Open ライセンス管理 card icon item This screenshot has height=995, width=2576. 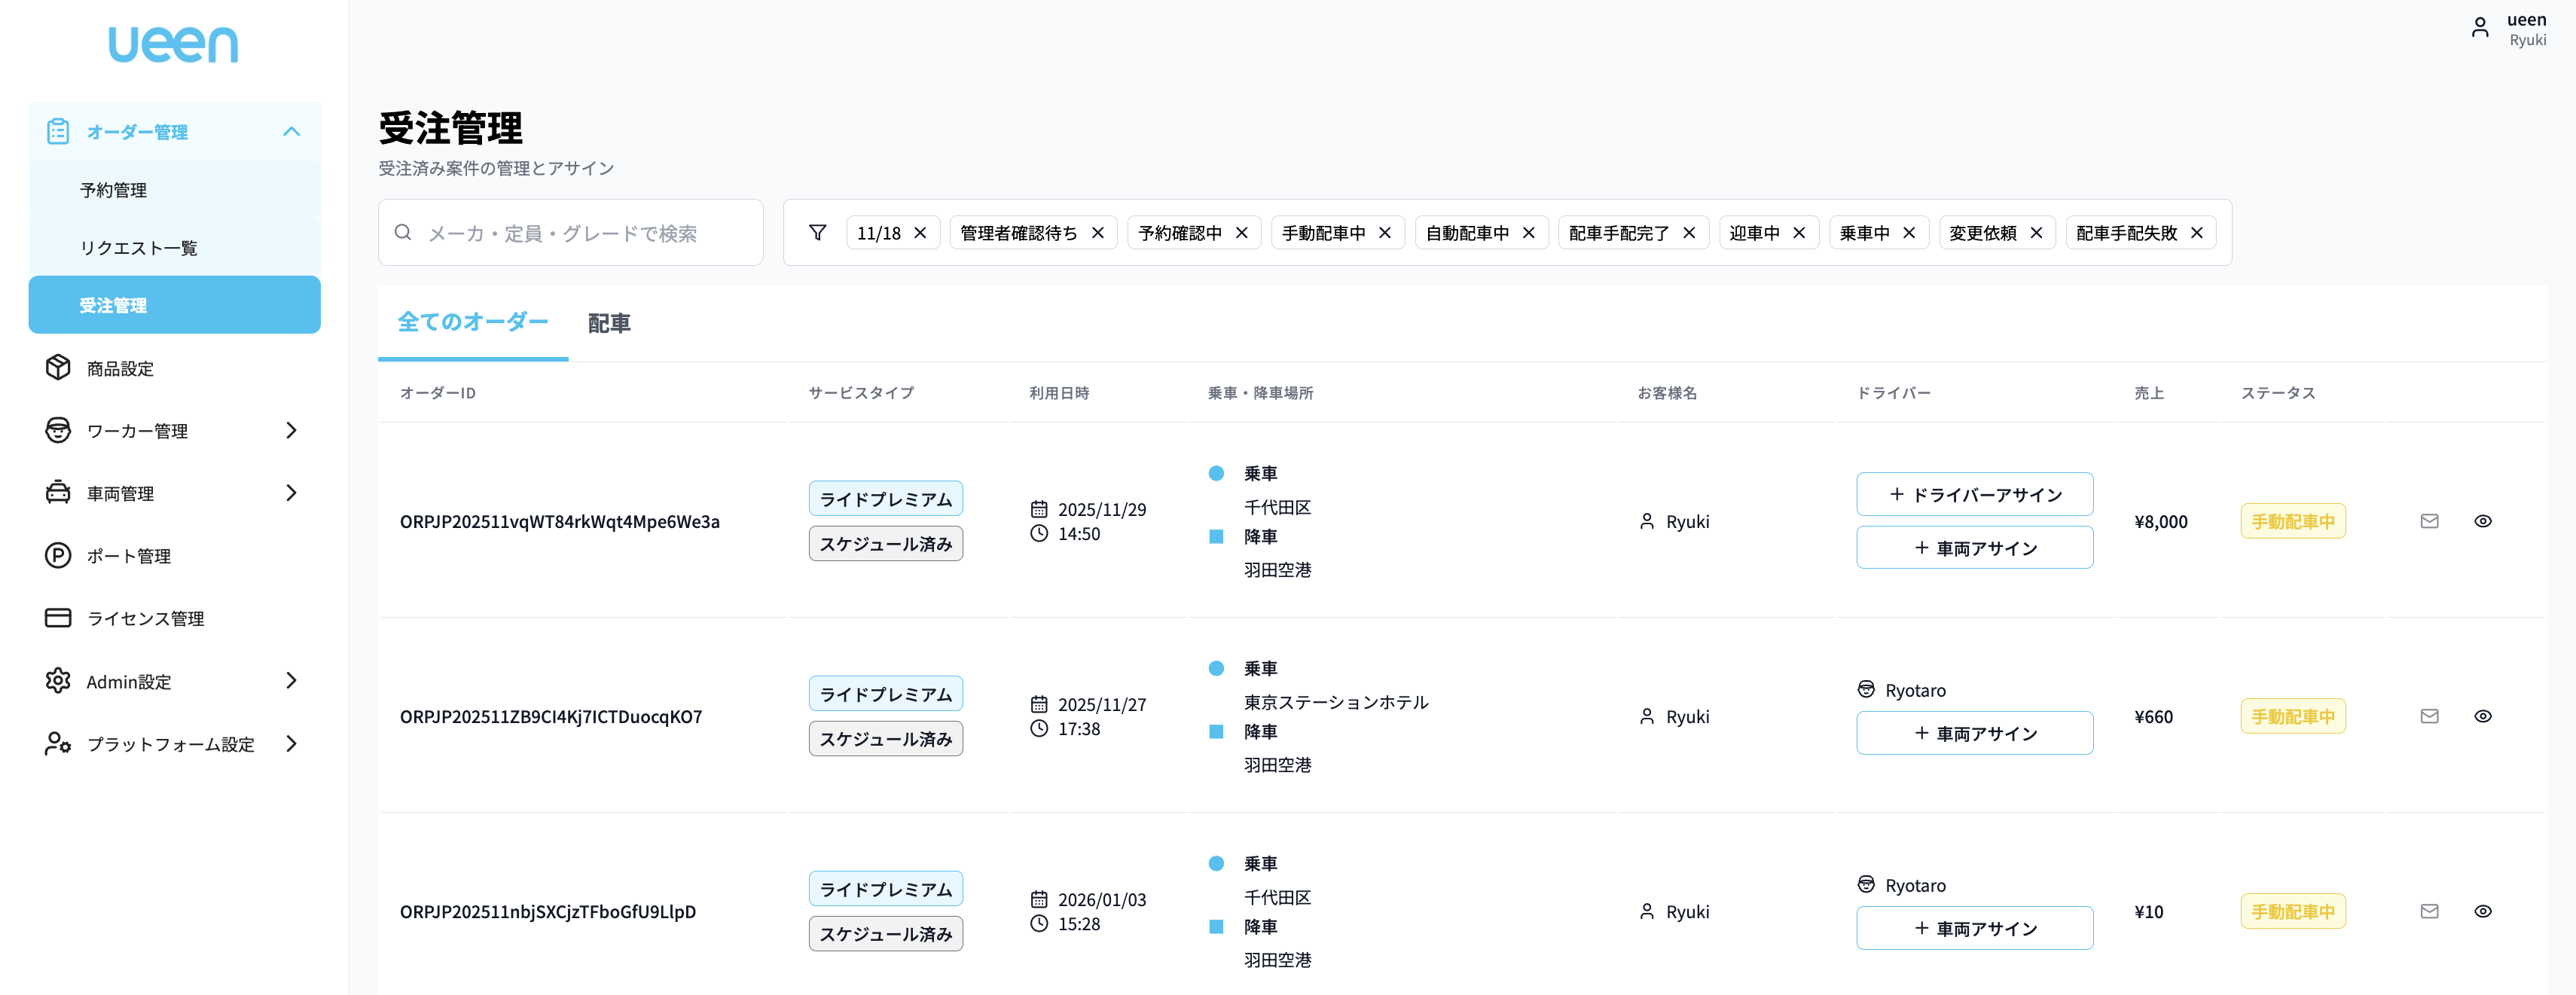tap(145, 618)
